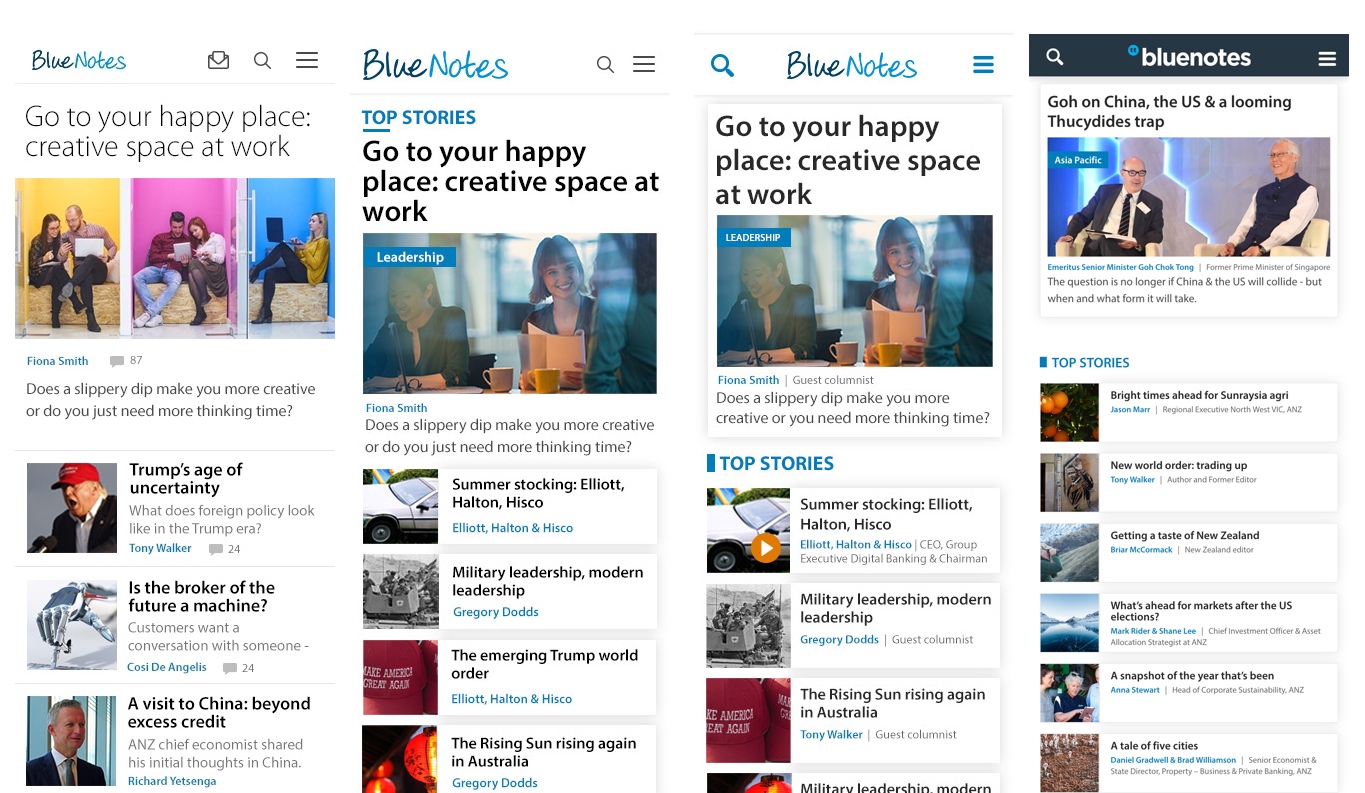The width and height of the screenshot is (1365, 793).
Task: Open Jason Marr author link
Action: 1130,410
